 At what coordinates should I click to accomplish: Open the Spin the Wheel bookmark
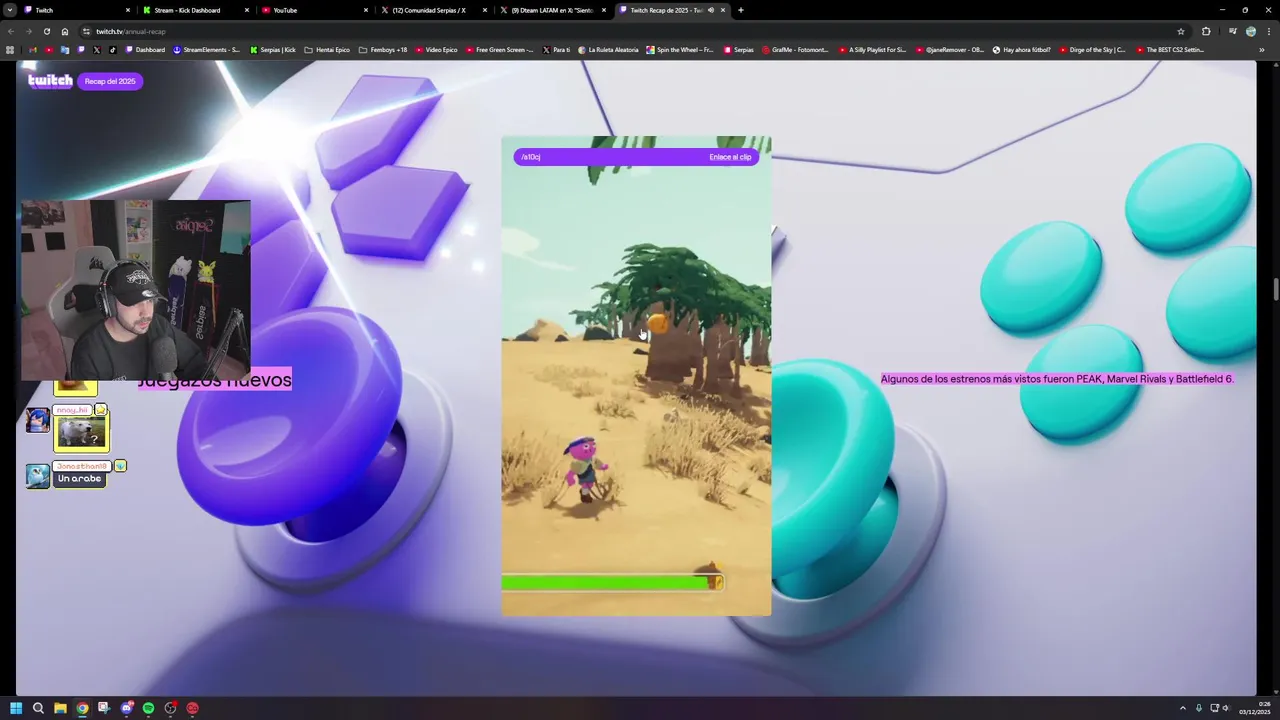680,50
